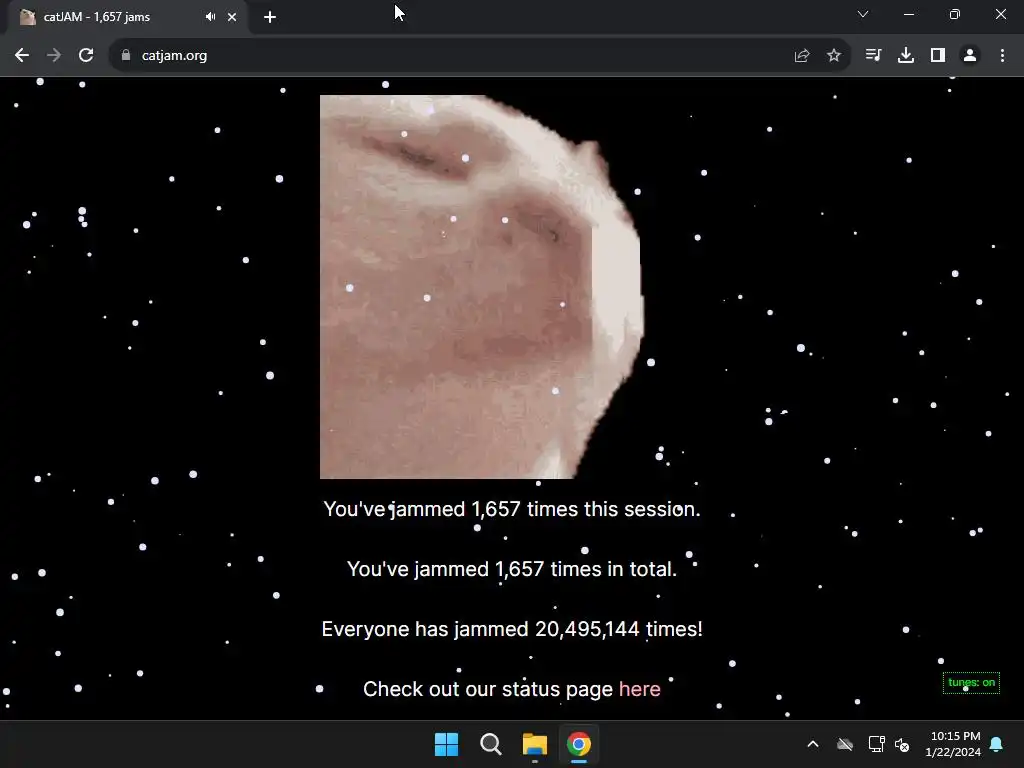
Task: Open the status page 'here' link
Action: tap(639, 689)
